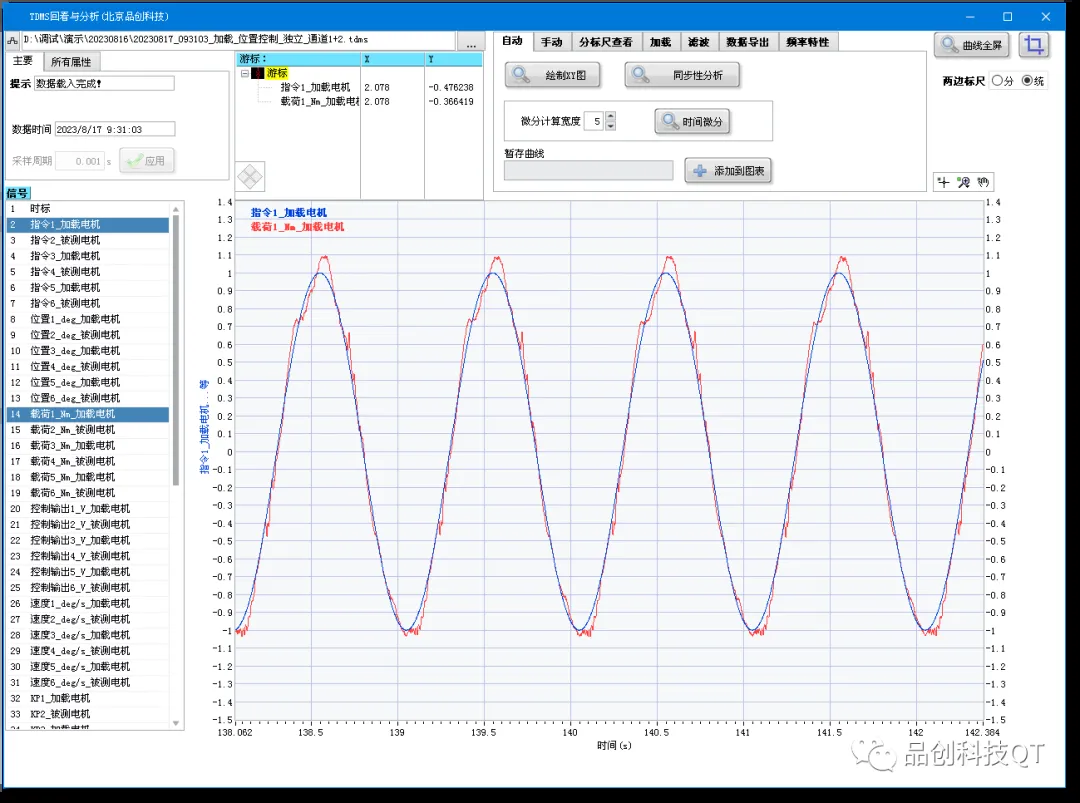Screen dimensions: 1080x803
Task: Decrease 微分计算宽度 with the down arrow
Action: [x=611, y=126]
